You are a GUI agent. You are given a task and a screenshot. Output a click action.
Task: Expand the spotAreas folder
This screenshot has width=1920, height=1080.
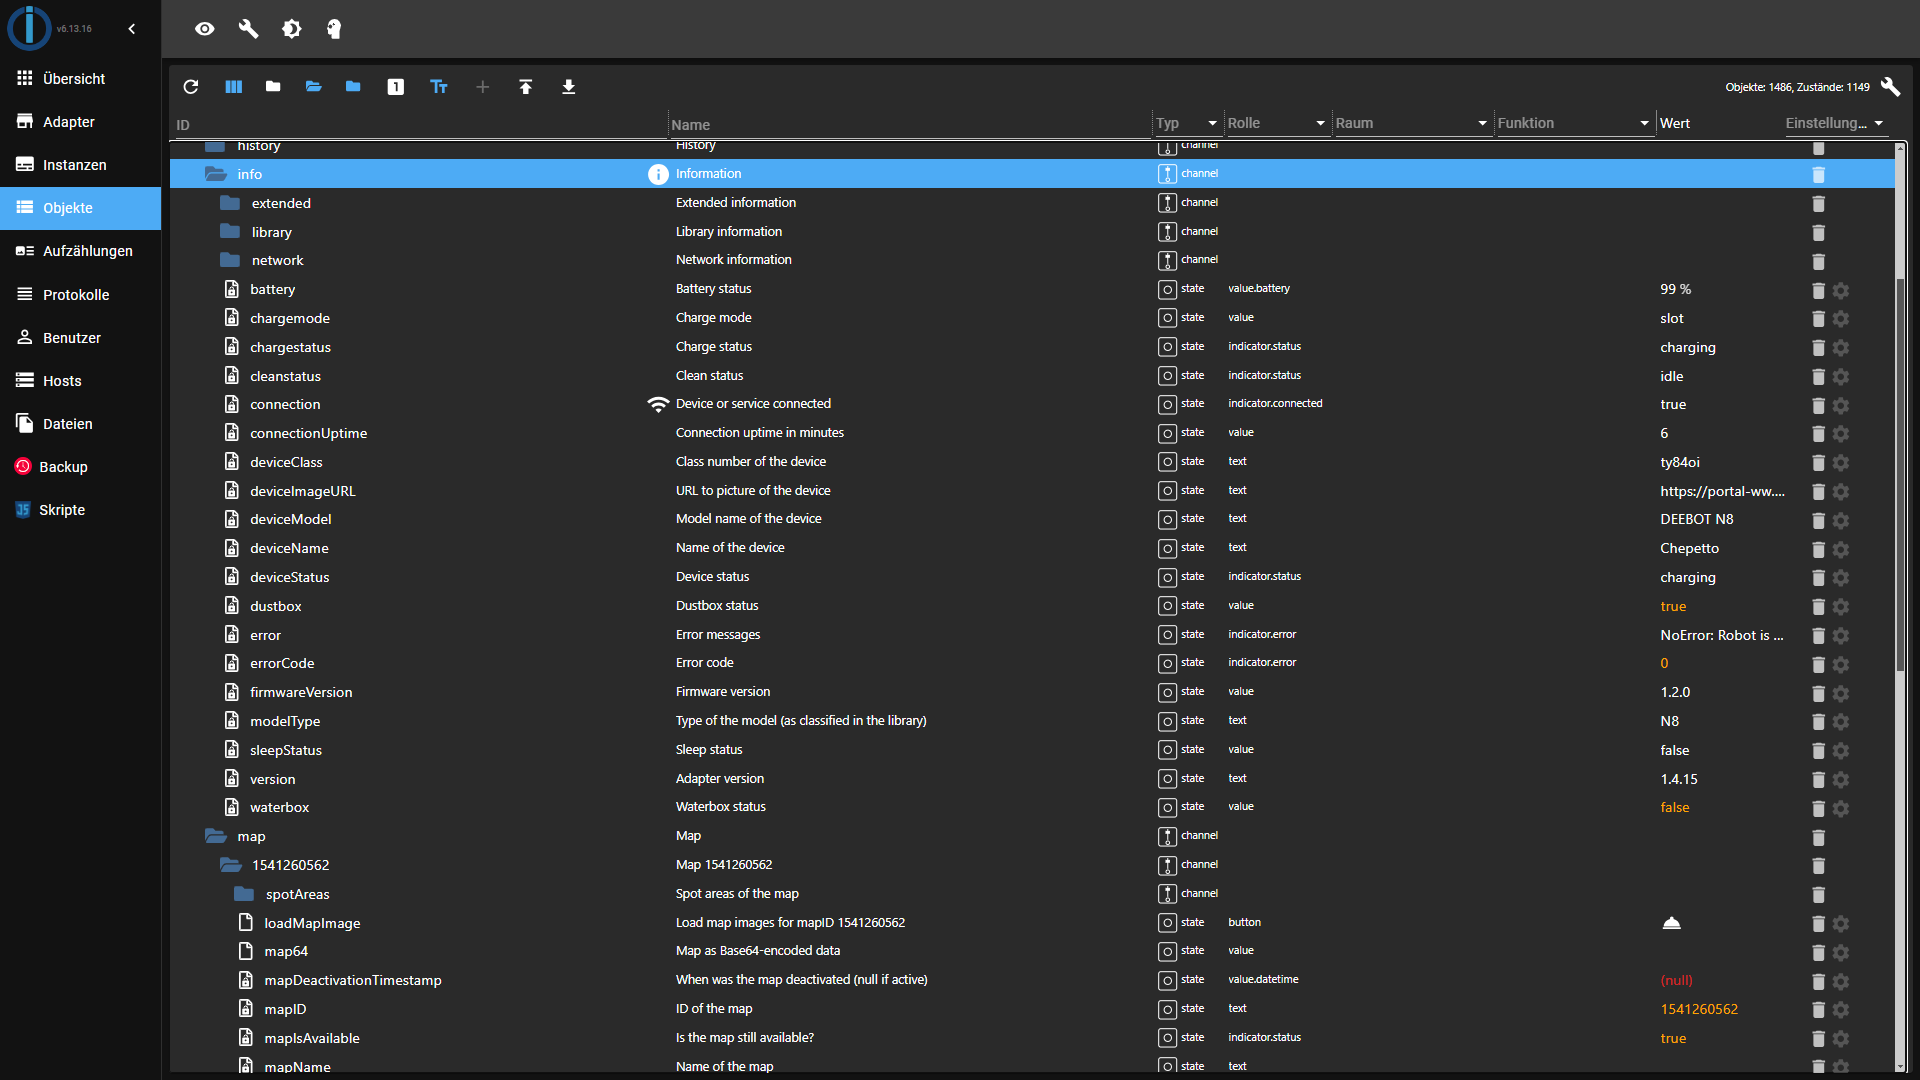pyautogui.click(x=244, y=894)
